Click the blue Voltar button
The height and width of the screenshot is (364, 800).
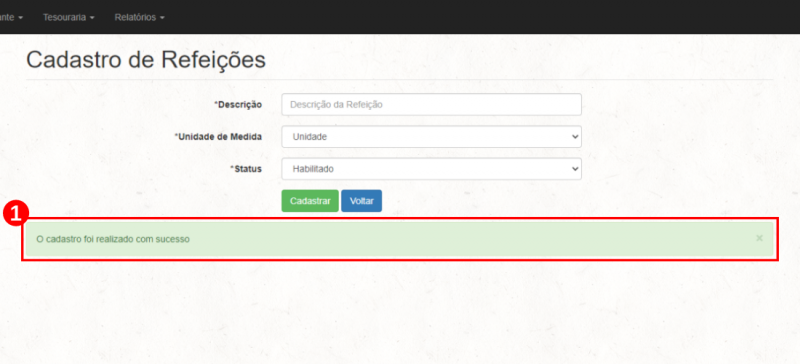(361, 201)
